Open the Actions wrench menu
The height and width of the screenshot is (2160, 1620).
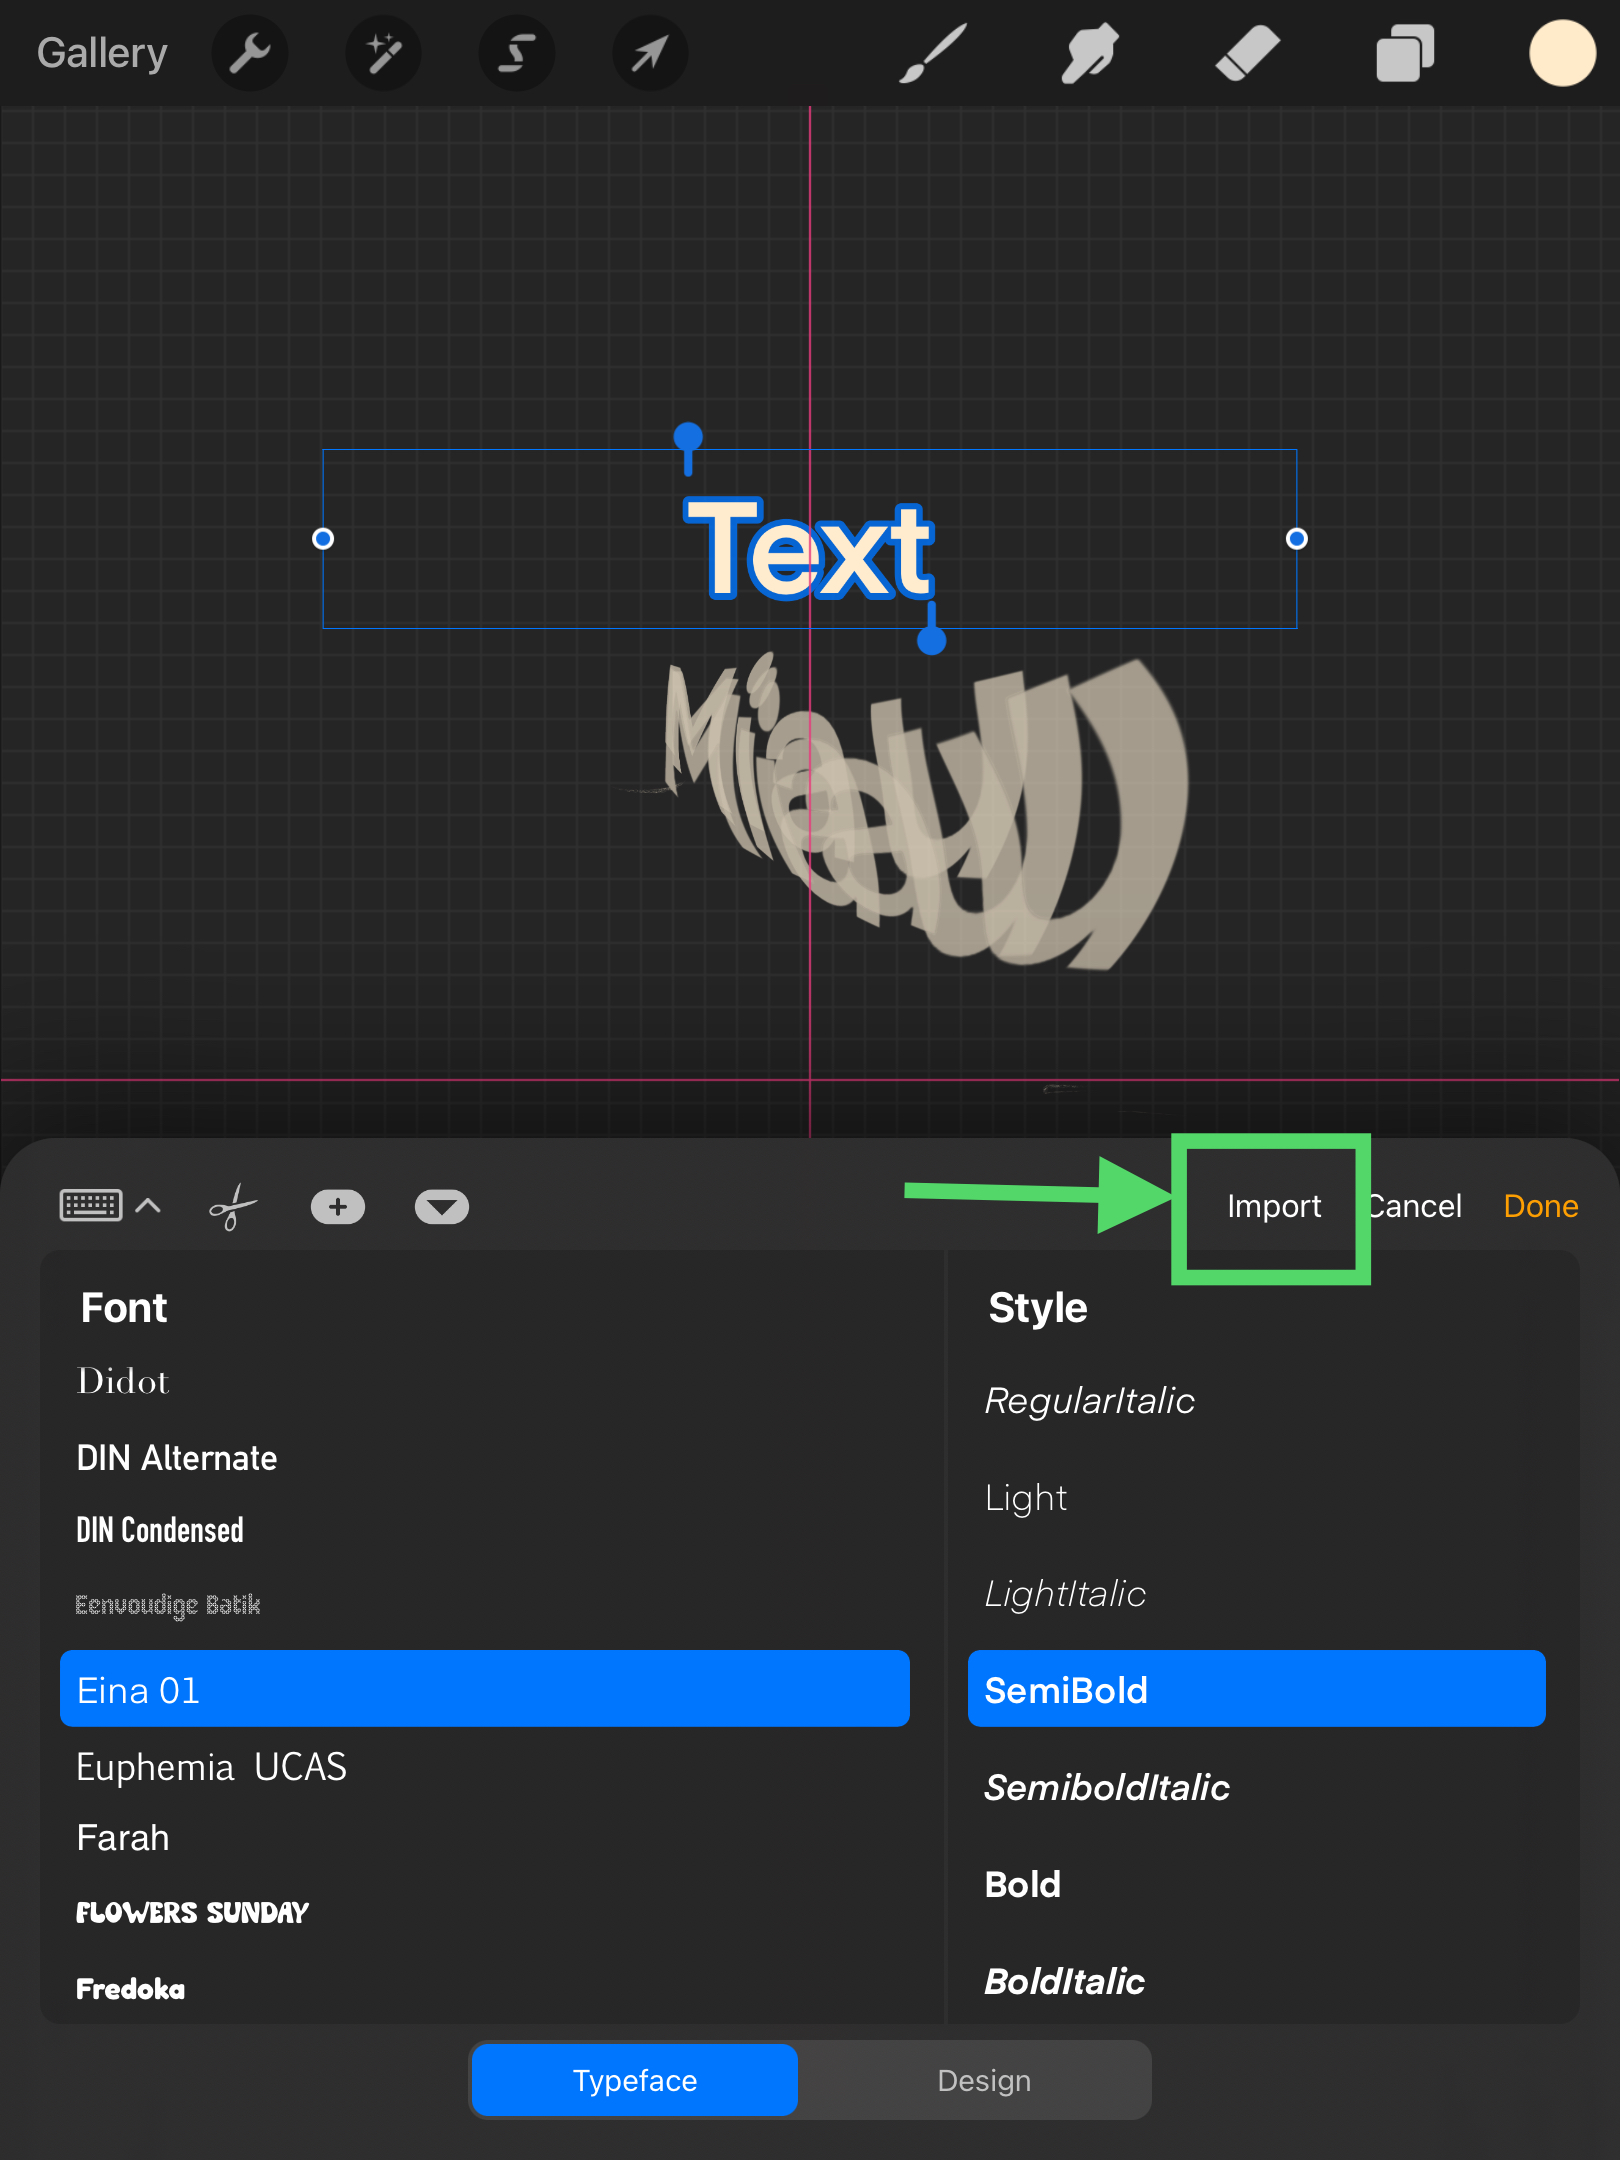pos(249,54)
